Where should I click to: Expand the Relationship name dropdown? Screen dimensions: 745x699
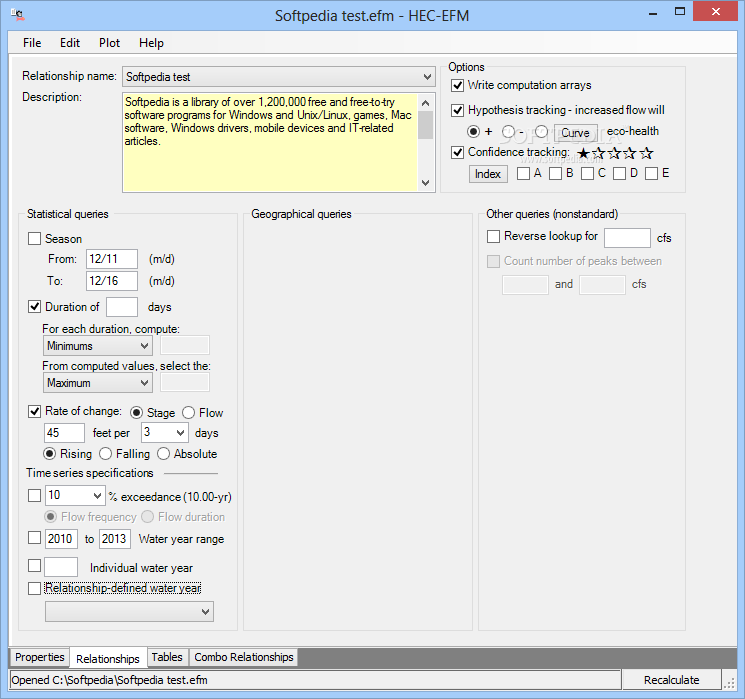(427, 77)
